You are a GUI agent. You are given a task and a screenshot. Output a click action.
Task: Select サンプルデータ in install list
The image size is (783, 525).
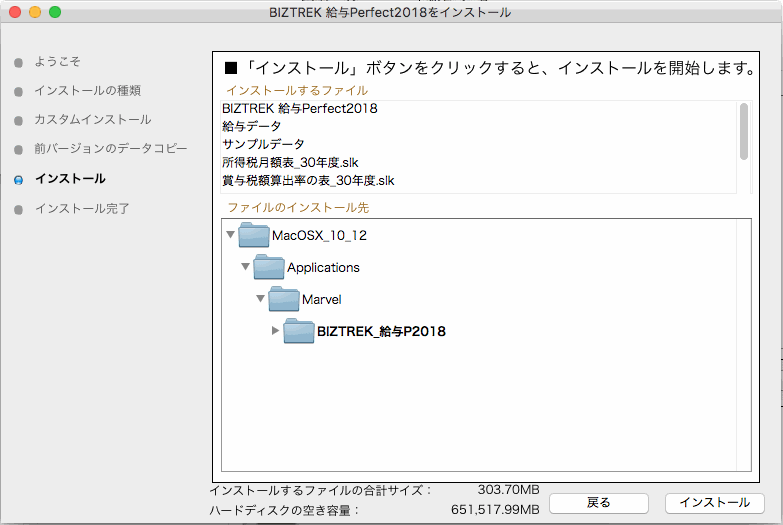pos(263,144)
